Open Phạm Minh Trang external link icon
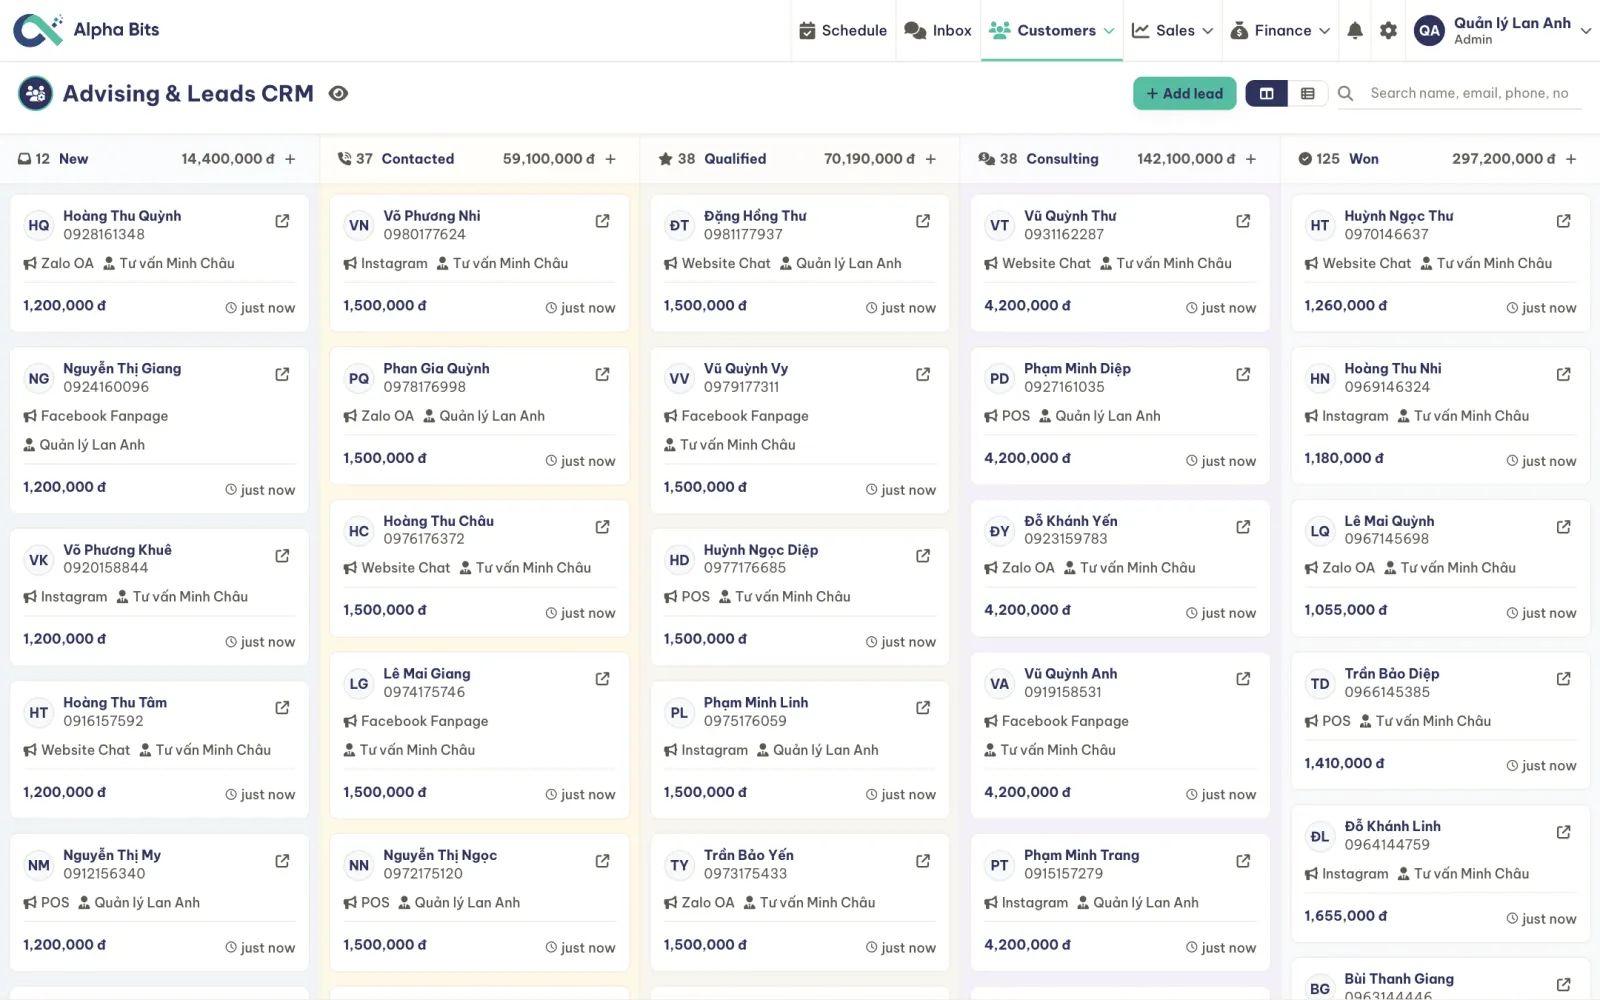The height and width of the screenshot is (1000, 1600). tap(1243, 861)
